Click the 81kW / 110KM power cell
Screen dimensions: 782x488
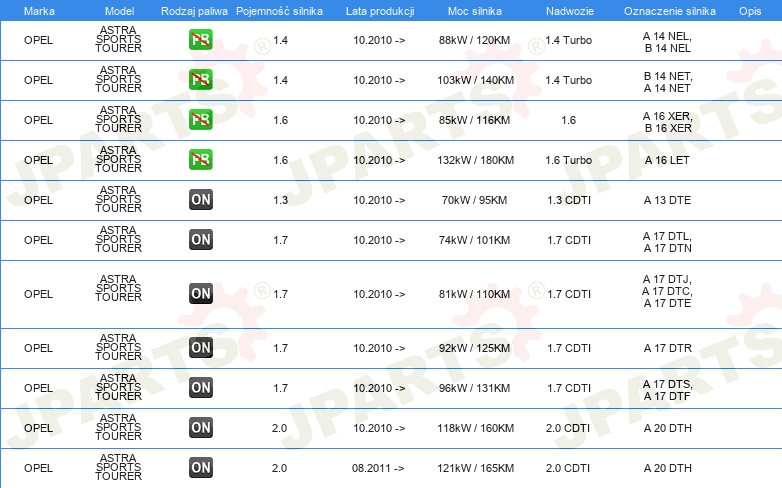474,294
